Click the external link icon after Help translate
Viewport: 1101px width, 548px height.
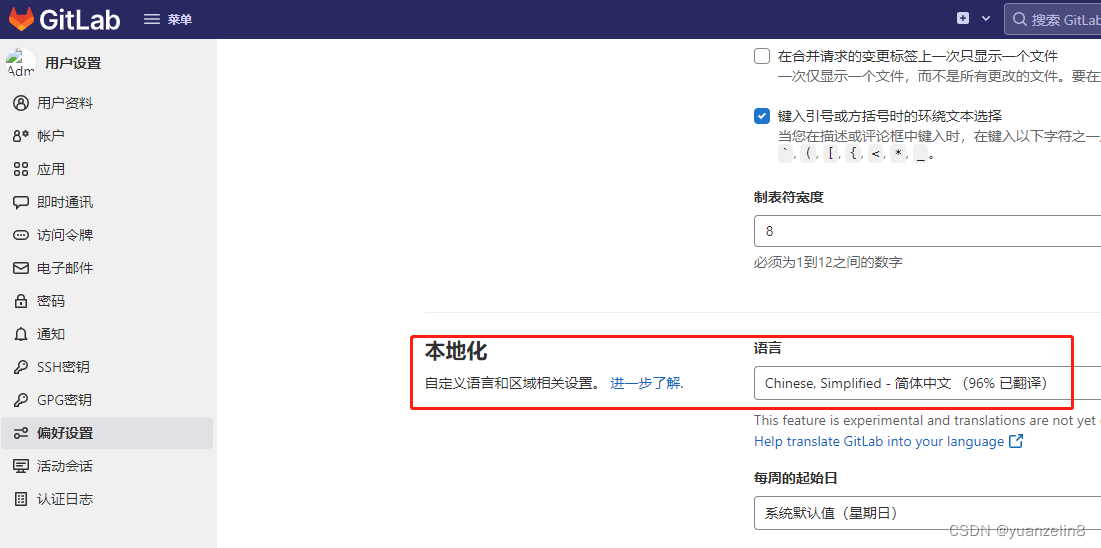[x=1016, y=441]
